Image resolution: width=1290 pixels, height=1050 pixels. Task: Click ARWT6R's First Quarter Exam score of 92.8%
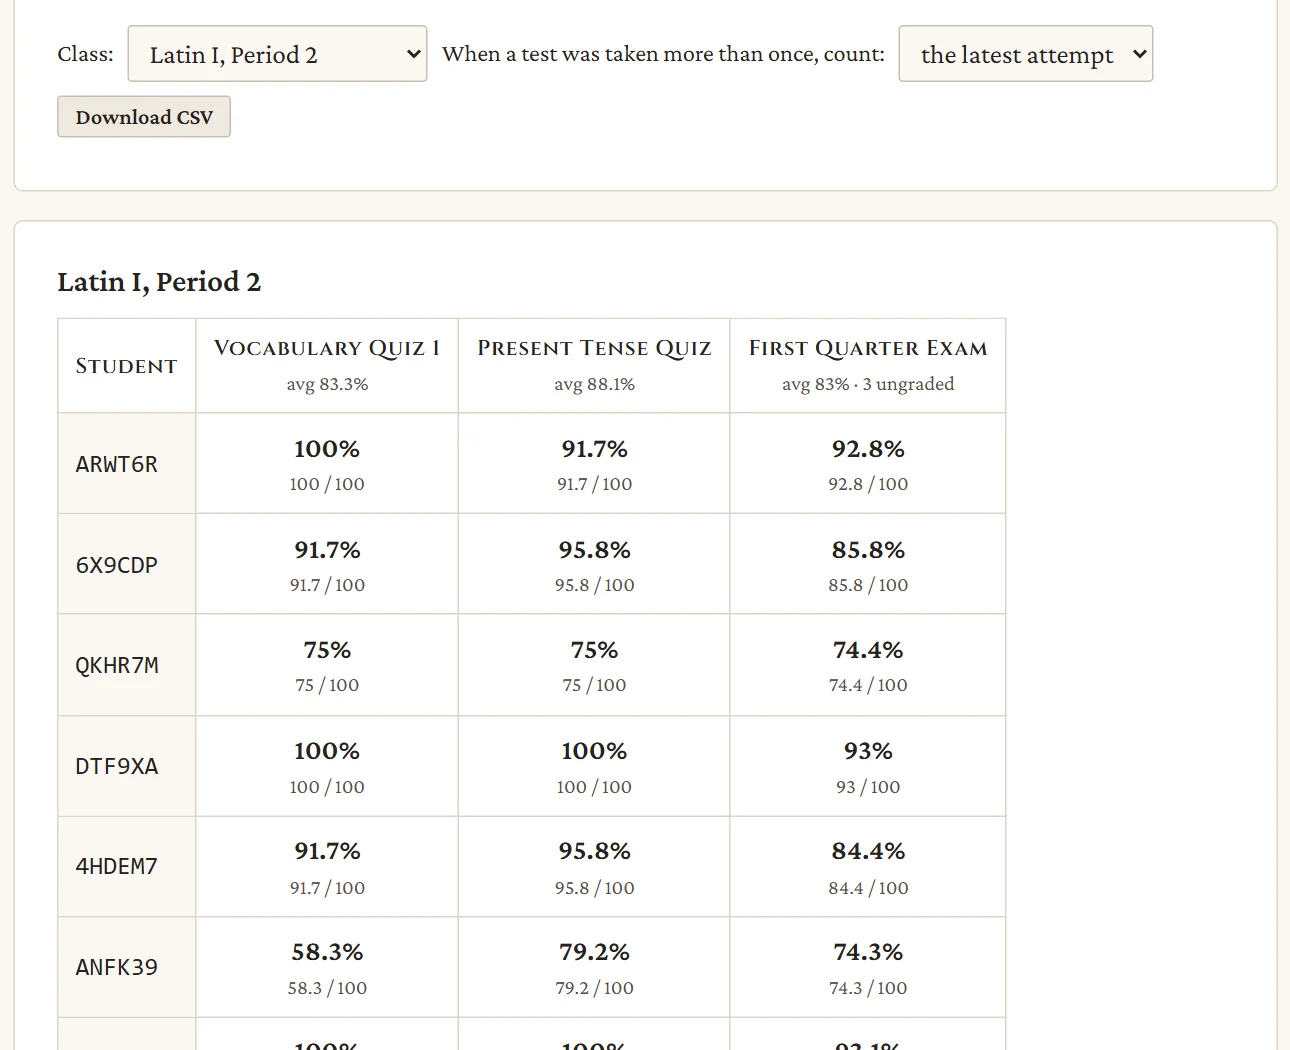868,449
